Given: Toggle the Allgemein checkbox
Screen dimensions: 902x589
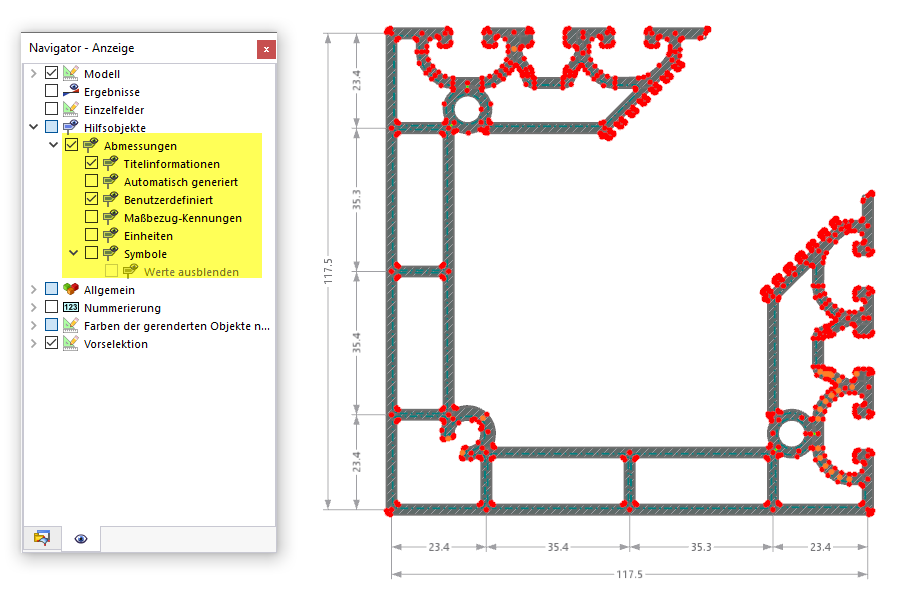Looking at the screenshot, I should tap(51, 289).
